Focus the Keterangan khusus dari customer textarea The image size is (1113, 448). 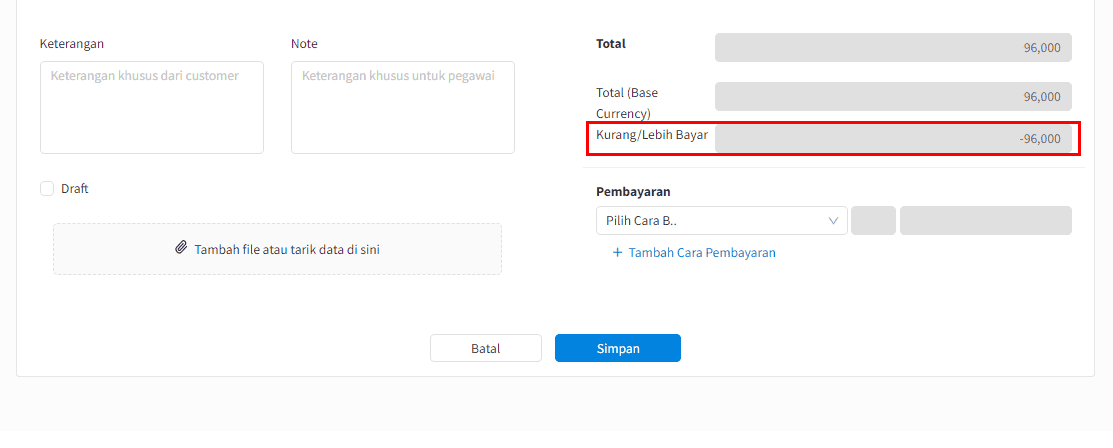(x=152, y=107)
